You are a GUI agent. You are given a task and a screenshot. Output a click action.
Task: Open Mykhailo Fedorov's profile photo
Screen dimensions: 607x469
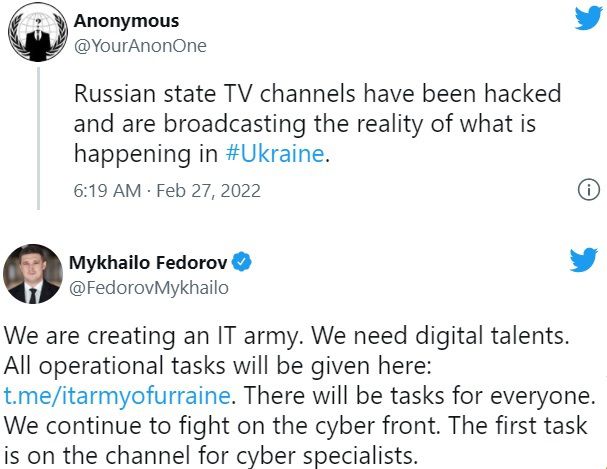click(32, 275)
